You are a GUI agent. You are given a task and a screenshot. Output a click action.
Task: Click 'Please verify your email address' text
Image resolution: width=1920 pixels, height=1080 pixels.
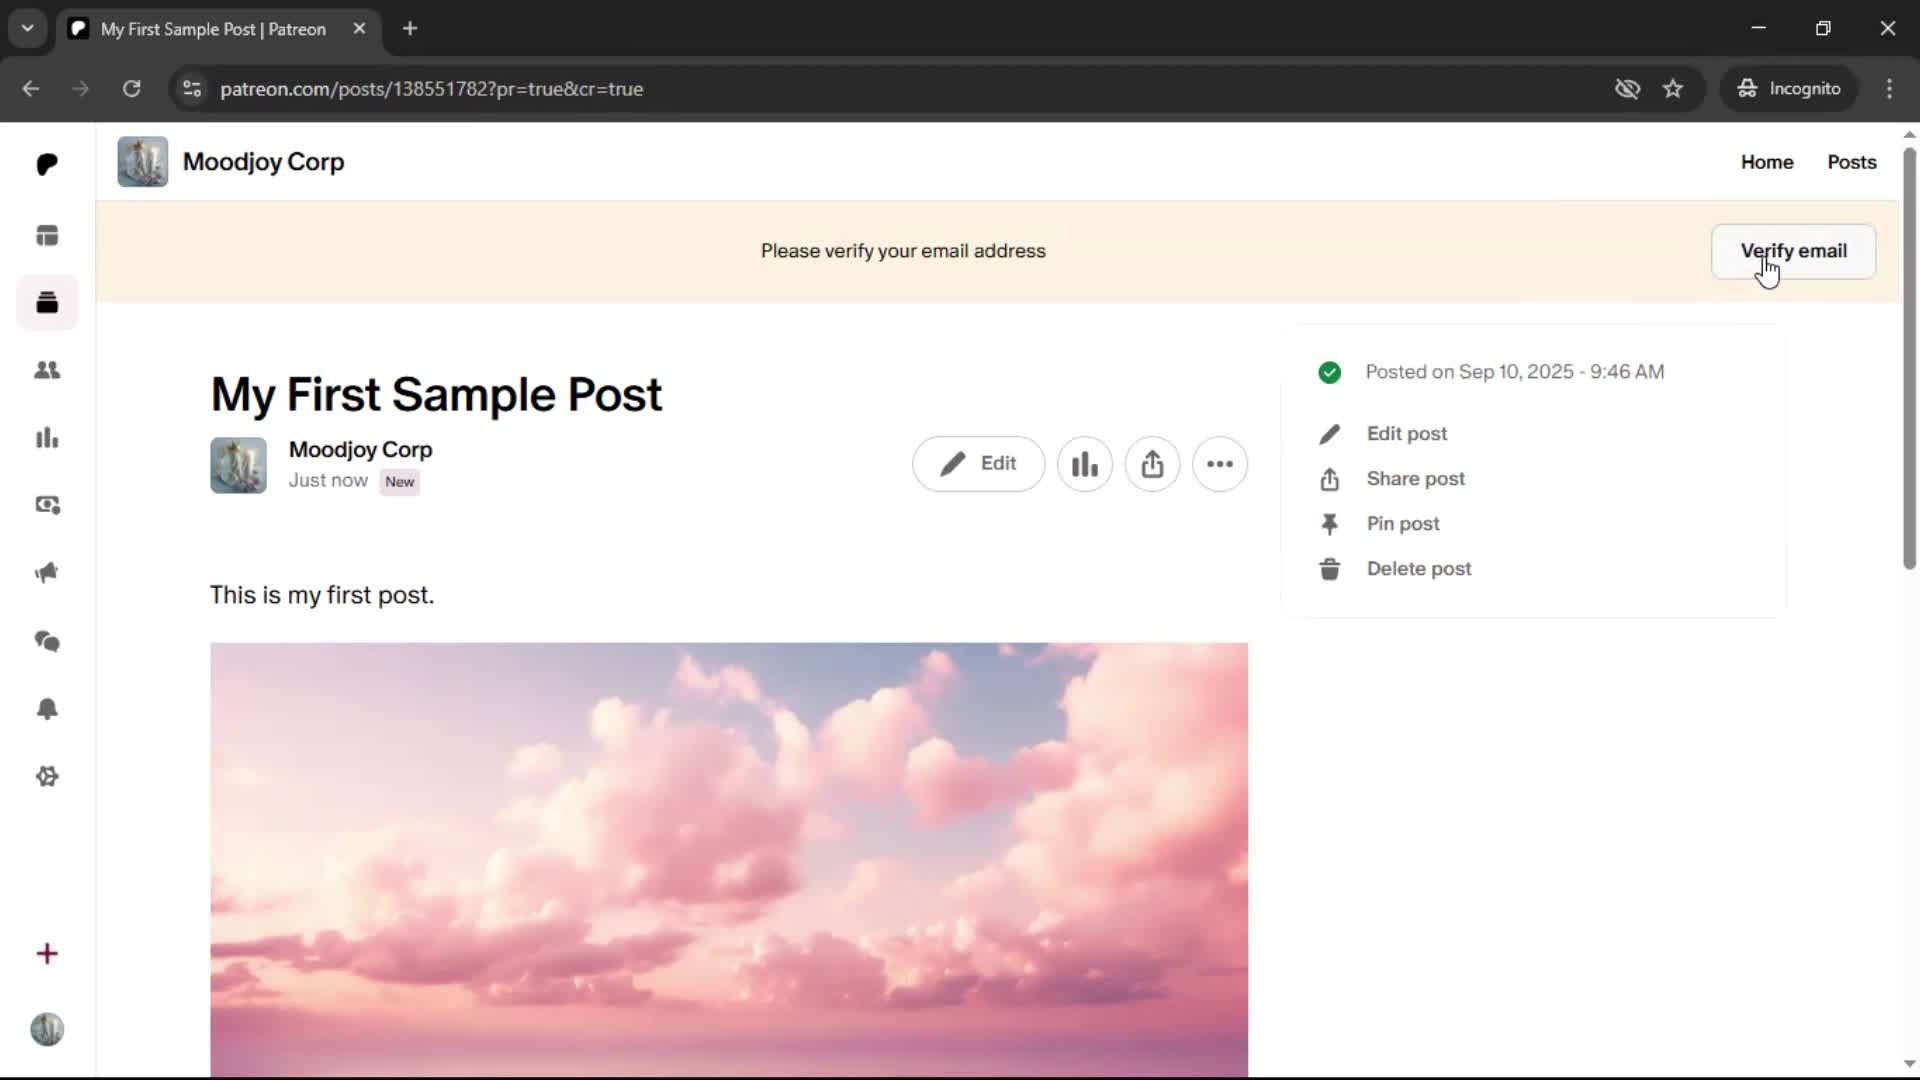tap(902, 251)
